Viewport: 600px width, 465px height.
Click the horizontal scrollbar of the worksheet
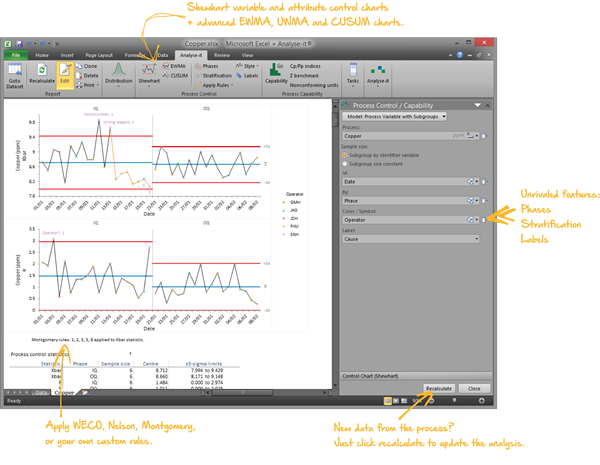click(x=242, y=392)
